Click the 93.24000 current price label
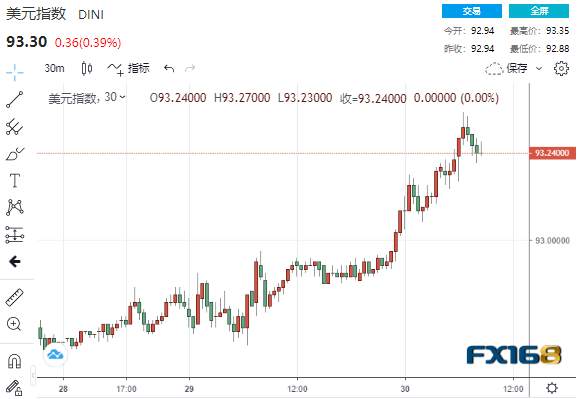Image resolution: width=577 pixels, height=399 pixels. click(x=552, y=153)
